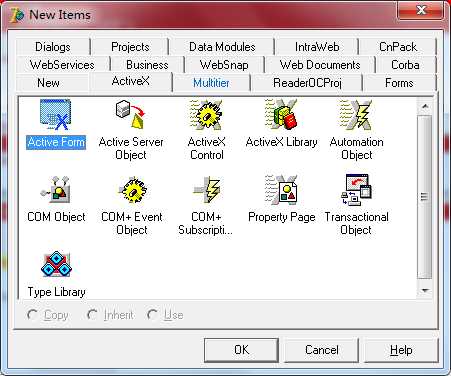The image size is (451, 376).
Task: Click the "ActiveX Library" label
Action: point(281,142)
